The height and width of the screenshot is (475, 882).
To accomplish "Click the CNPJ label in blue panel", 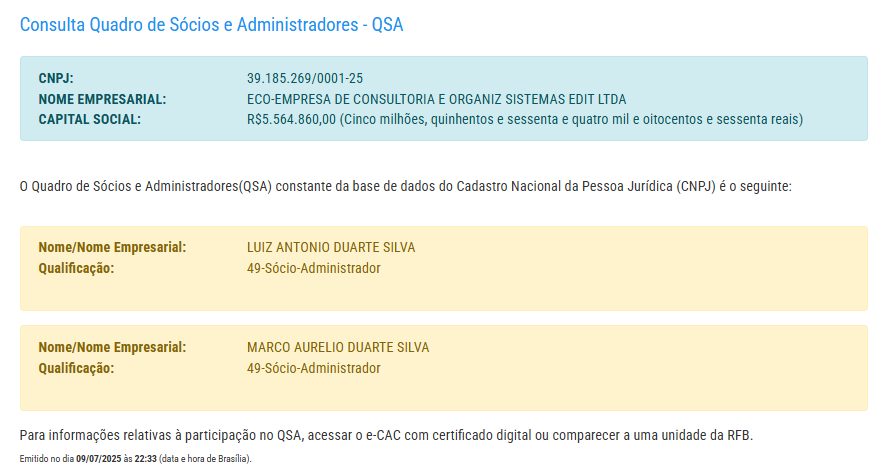I will pos(56,78).
